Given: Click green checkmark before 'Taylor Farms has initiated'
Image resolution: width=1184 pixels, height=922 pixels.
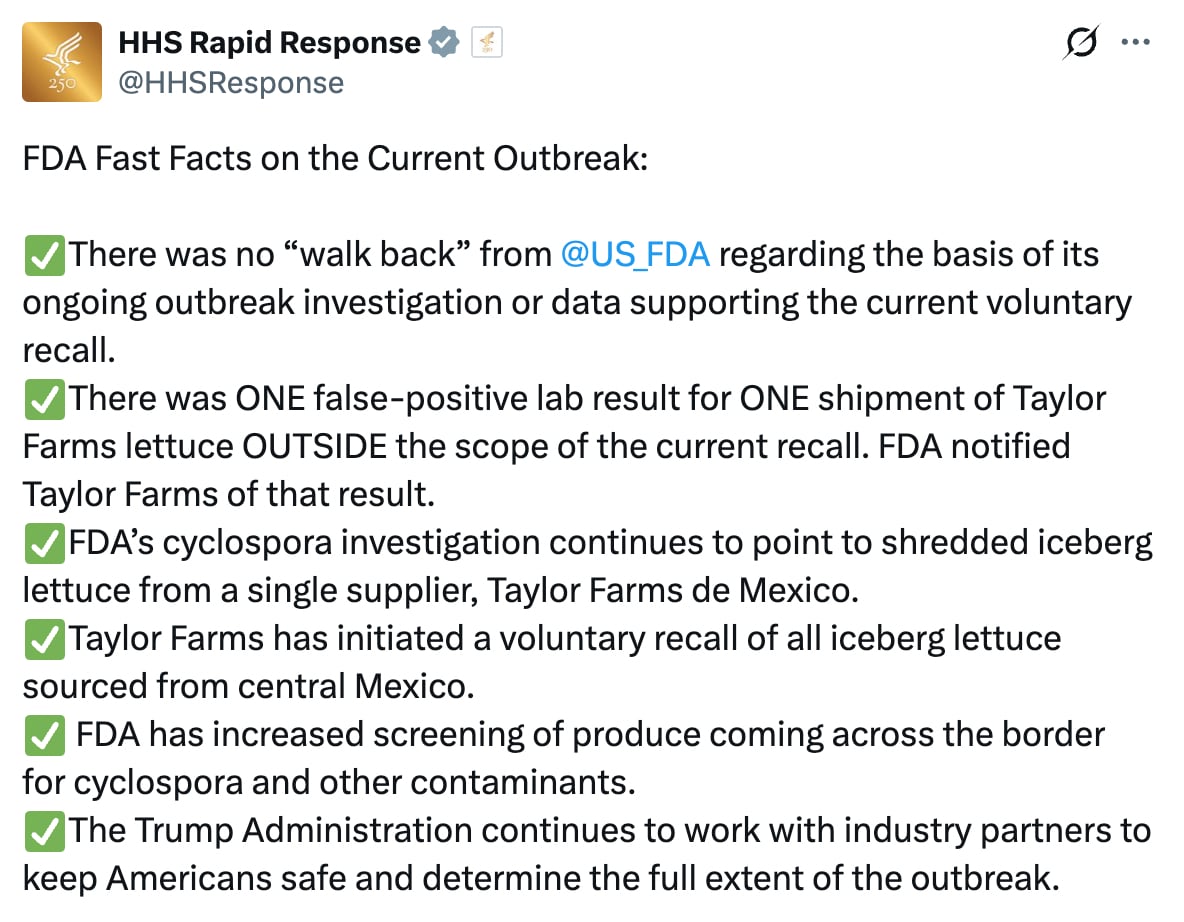Looking at the screenshot, I should pos(45,640).
